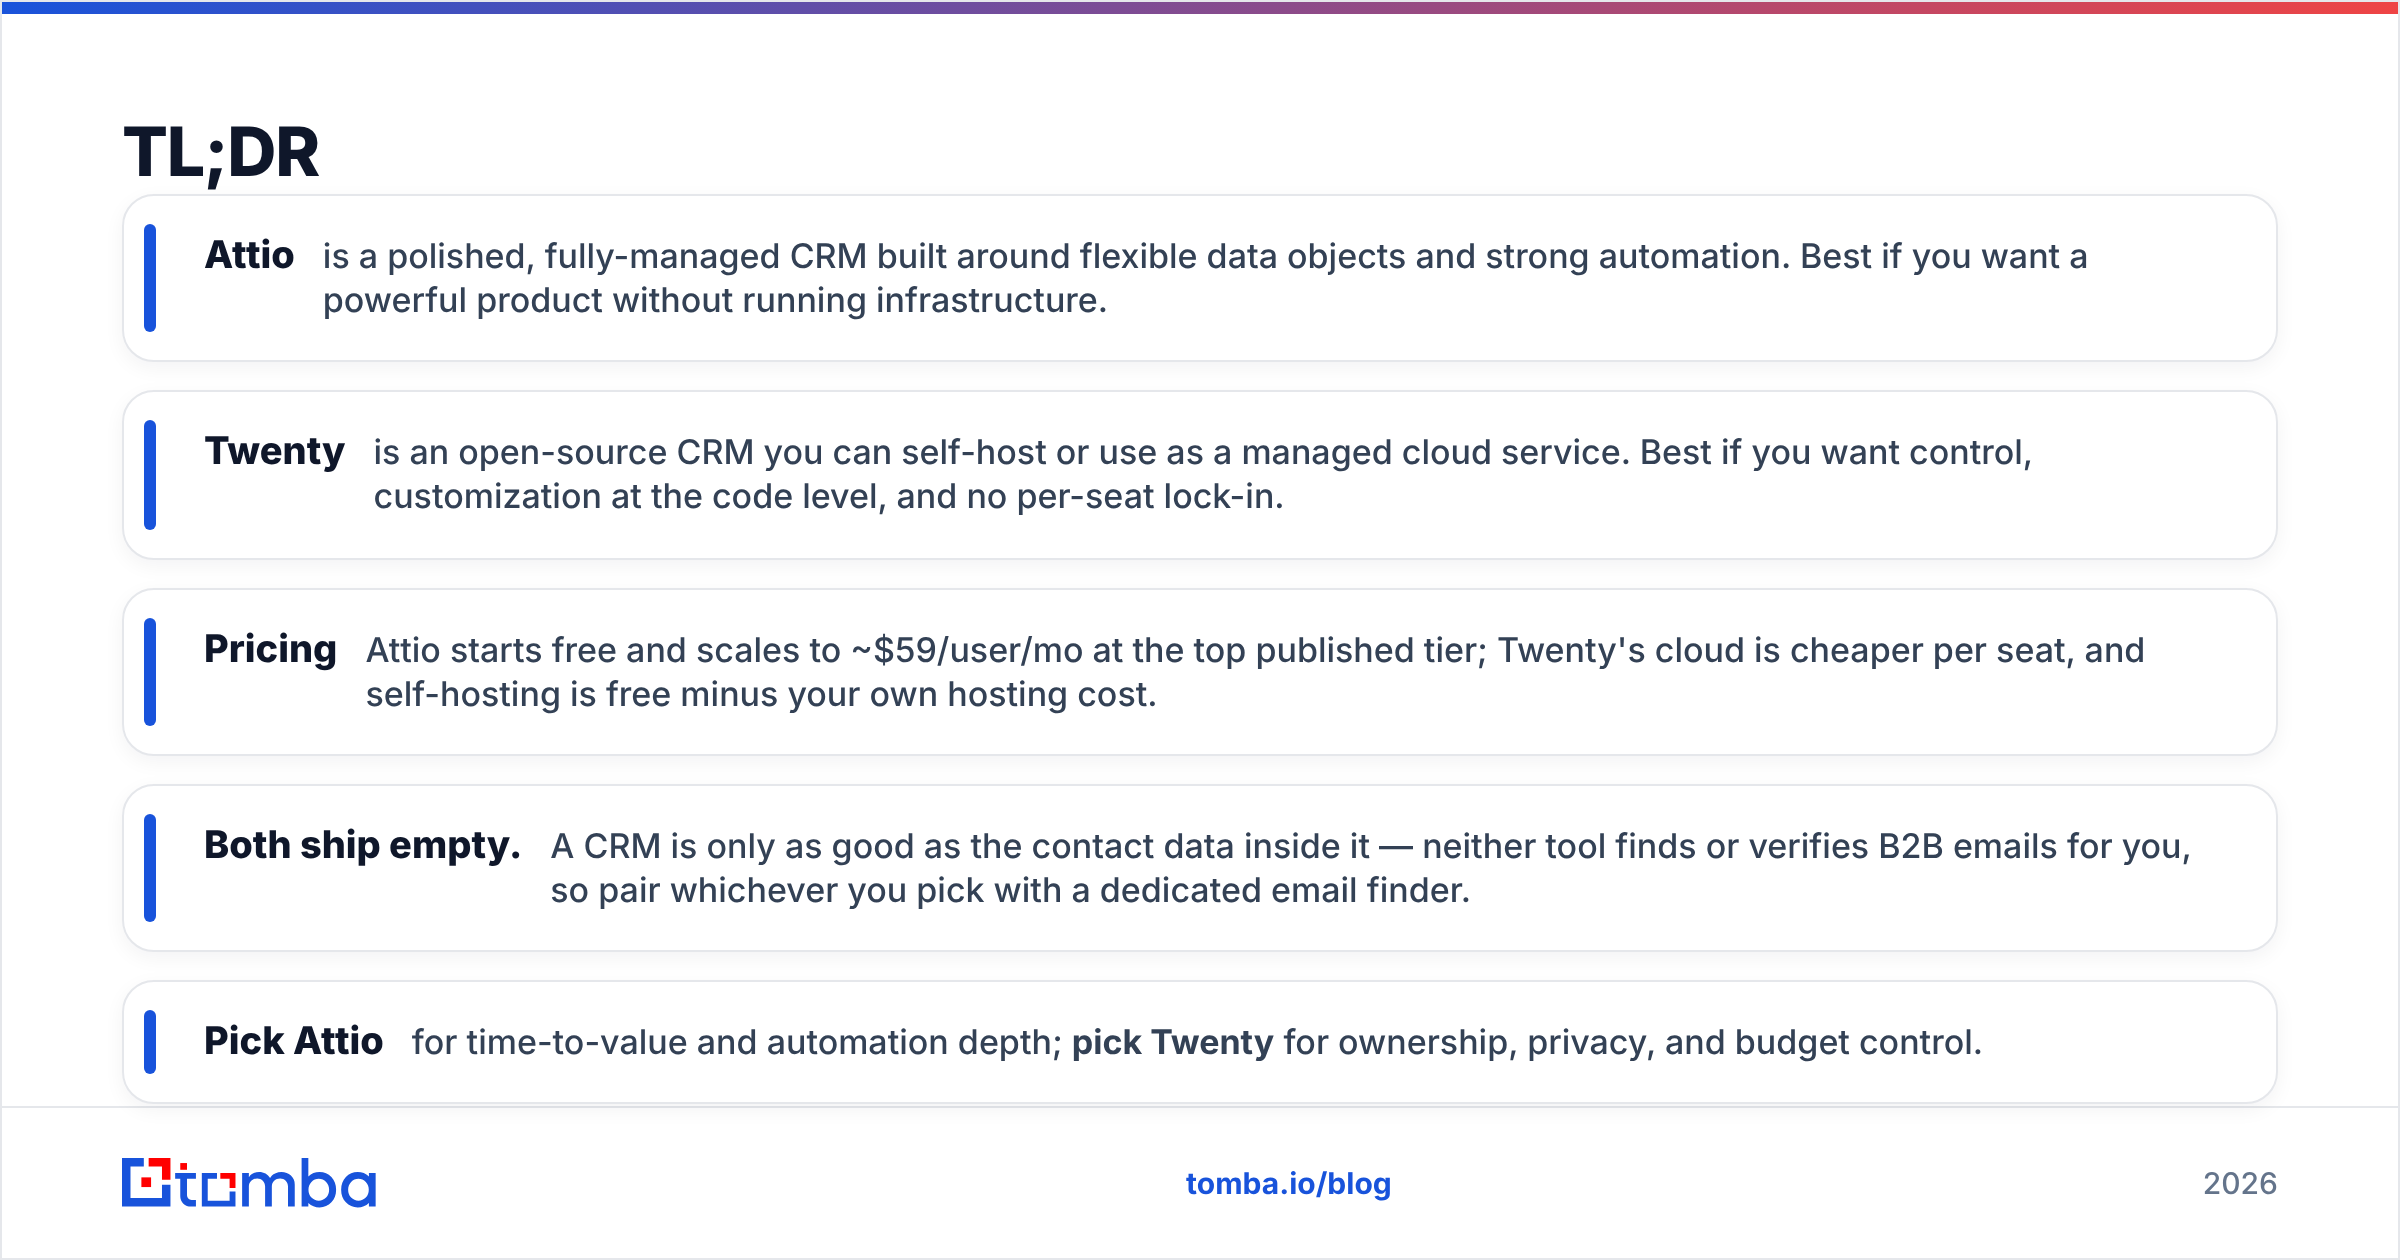Click the TL;DR heading

click(221, 153)
